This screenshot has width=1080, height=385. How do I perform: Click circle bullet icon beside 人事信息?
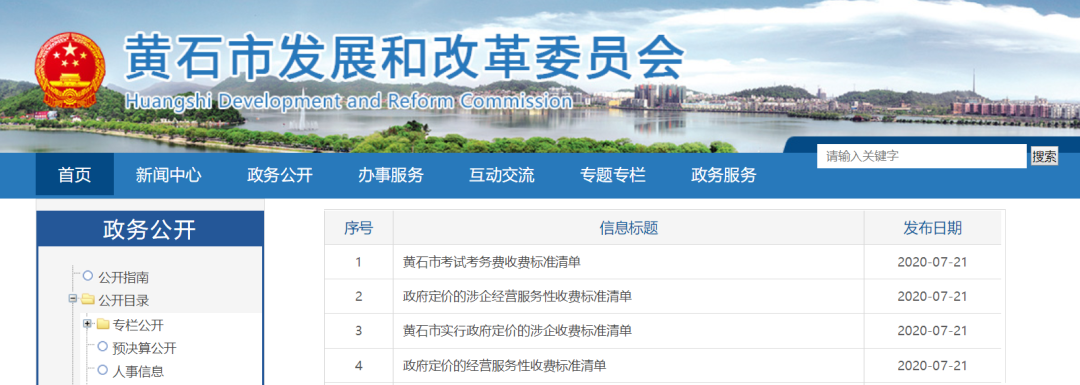(x=103, y=371)
